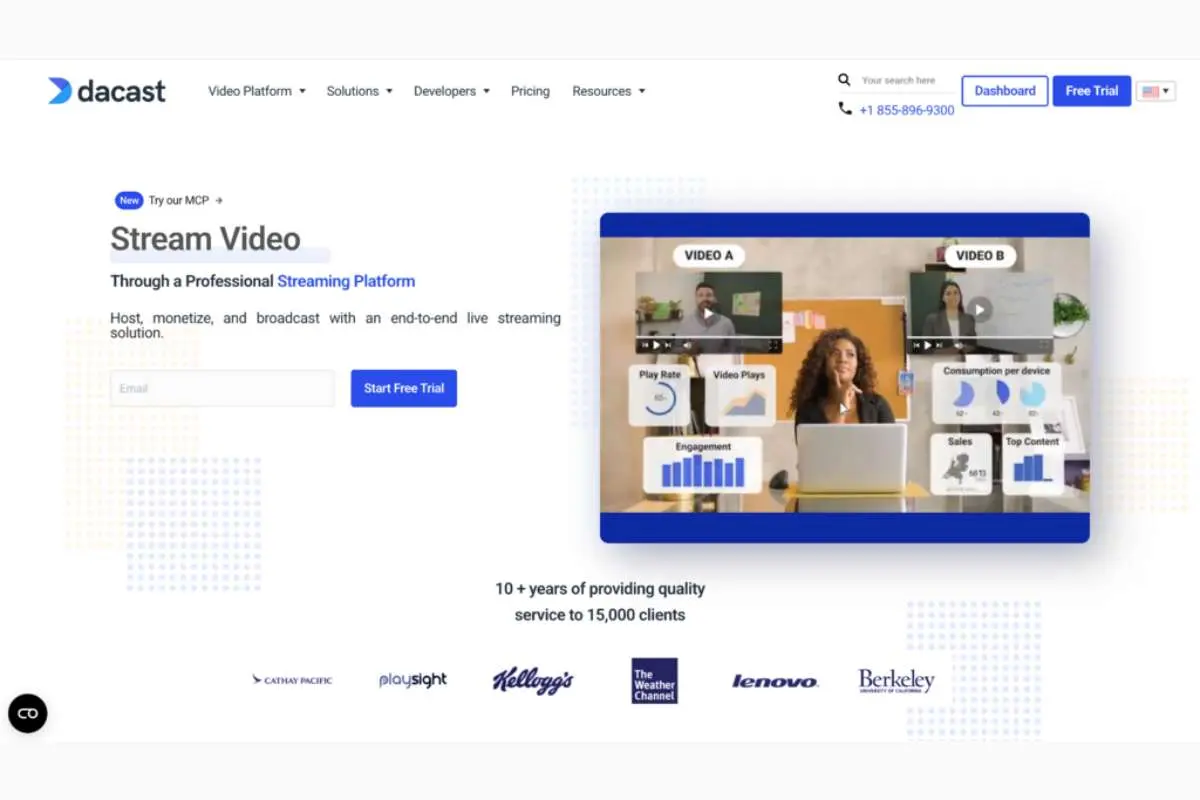1200x800 pixels.
Task: Click the Cathay Pacific logo
Action: [292, 680]
